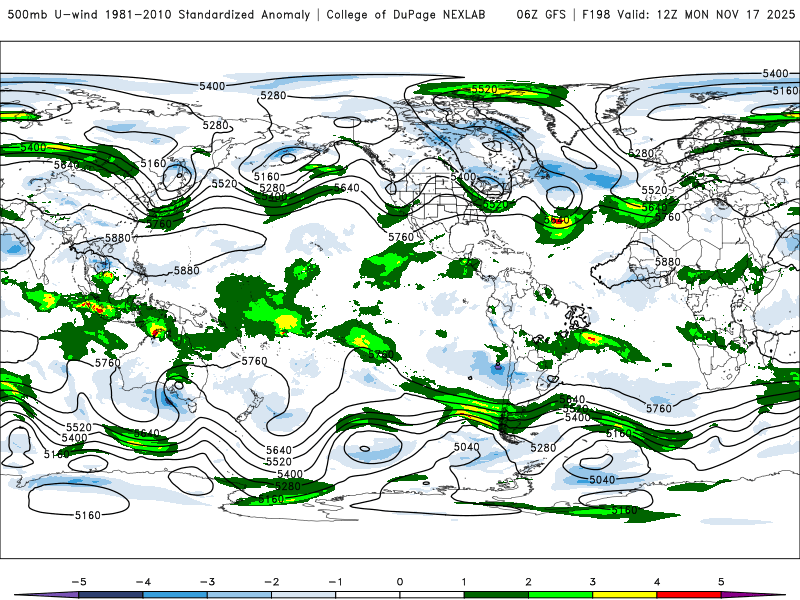The image size is (800, 600).
Task: Click the "4" color bar label
Action: pos(657,582)
